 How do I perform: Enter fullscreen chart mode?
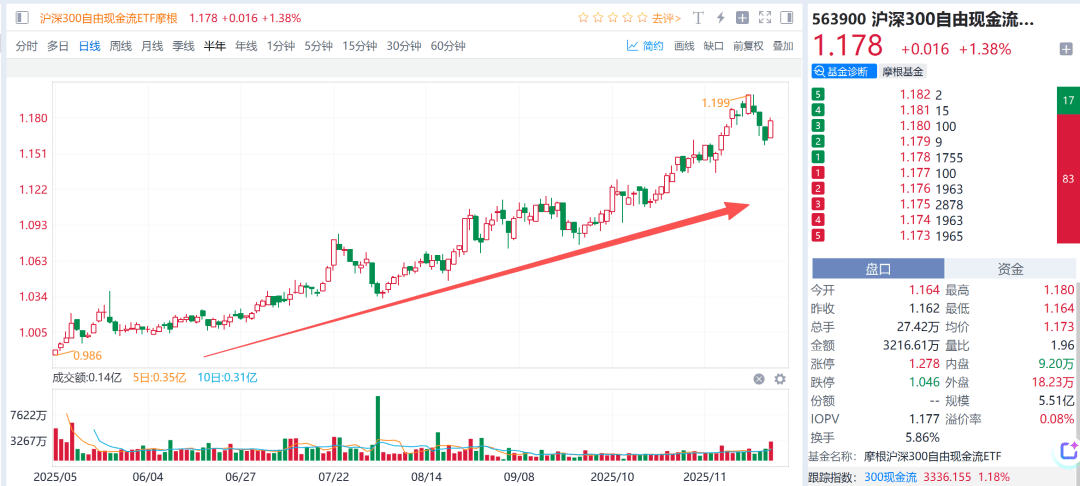click(x=765, y=18)
